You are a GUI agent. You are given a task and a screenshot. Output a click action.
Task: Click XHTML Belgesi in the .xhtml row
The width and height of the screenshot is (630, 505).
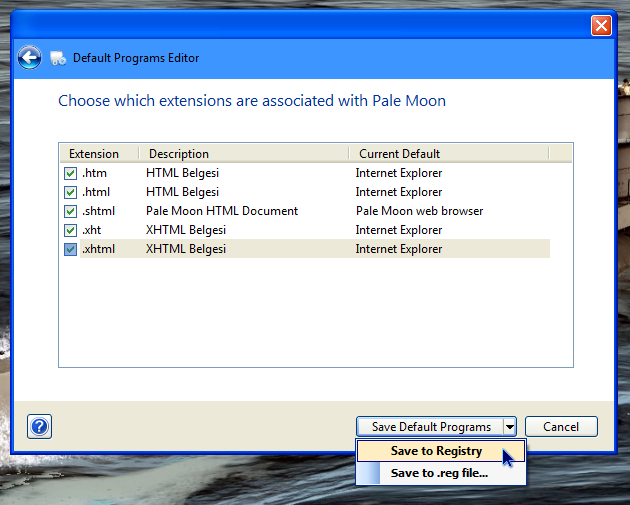(186, 249)
